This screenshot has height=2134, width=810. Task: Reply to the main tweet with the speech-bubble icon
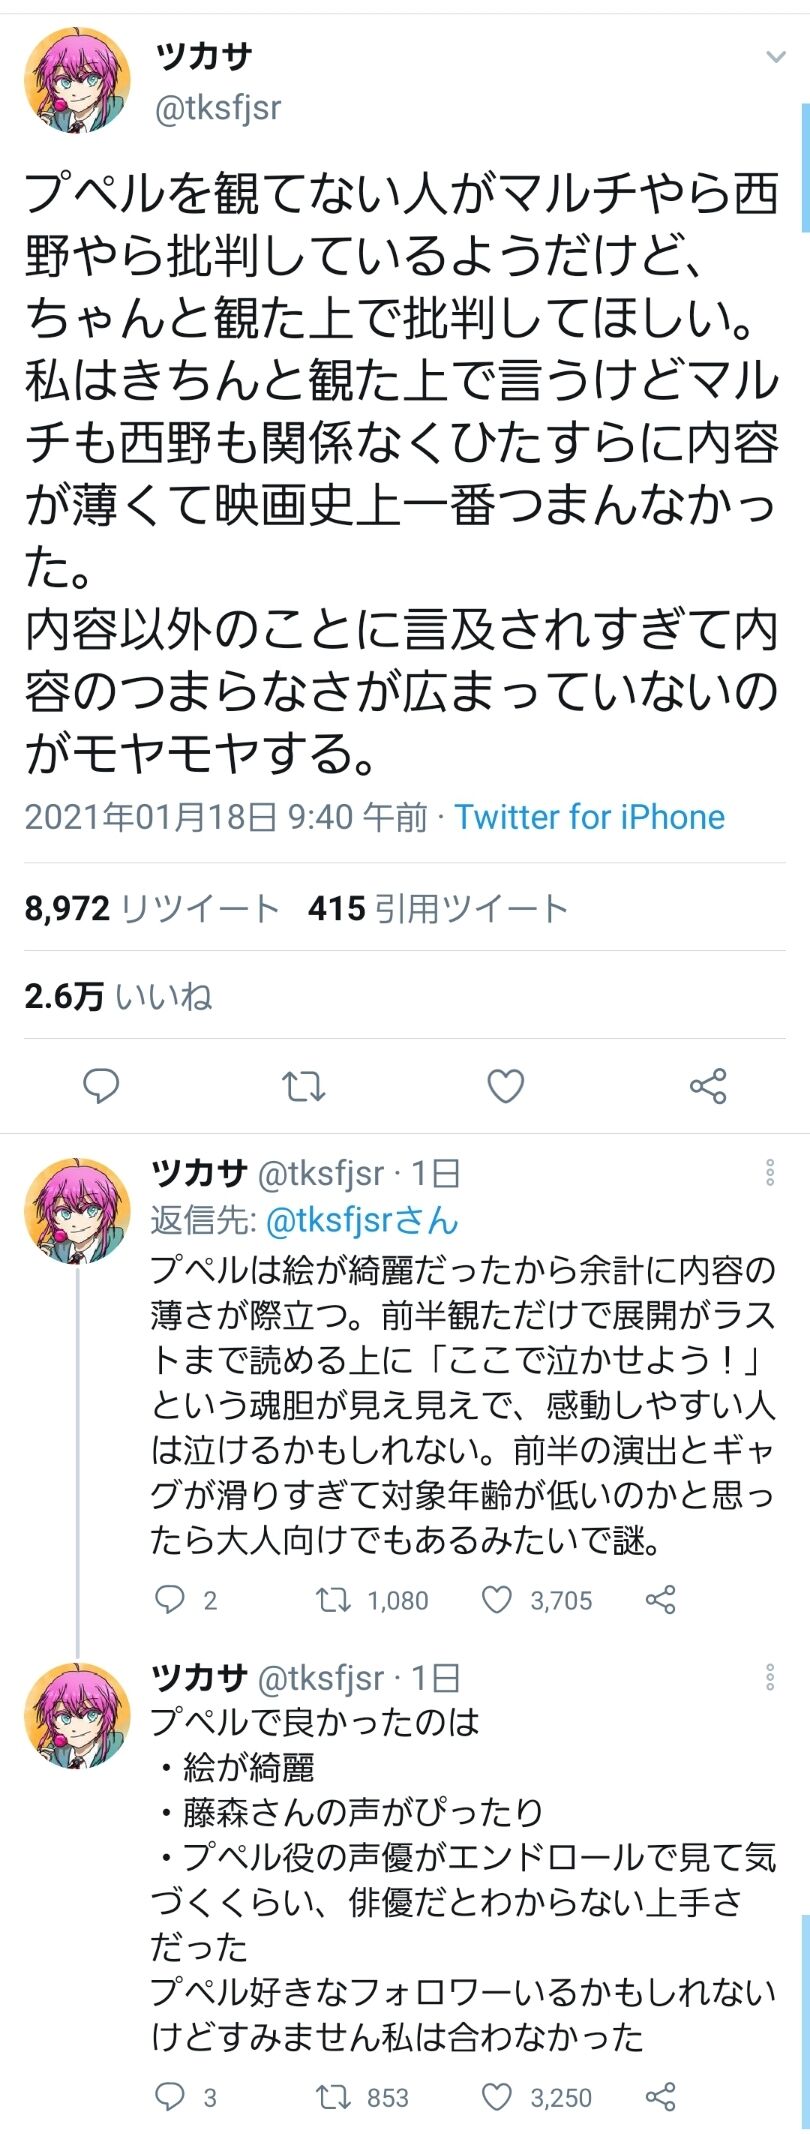[x=101, y=1085]
